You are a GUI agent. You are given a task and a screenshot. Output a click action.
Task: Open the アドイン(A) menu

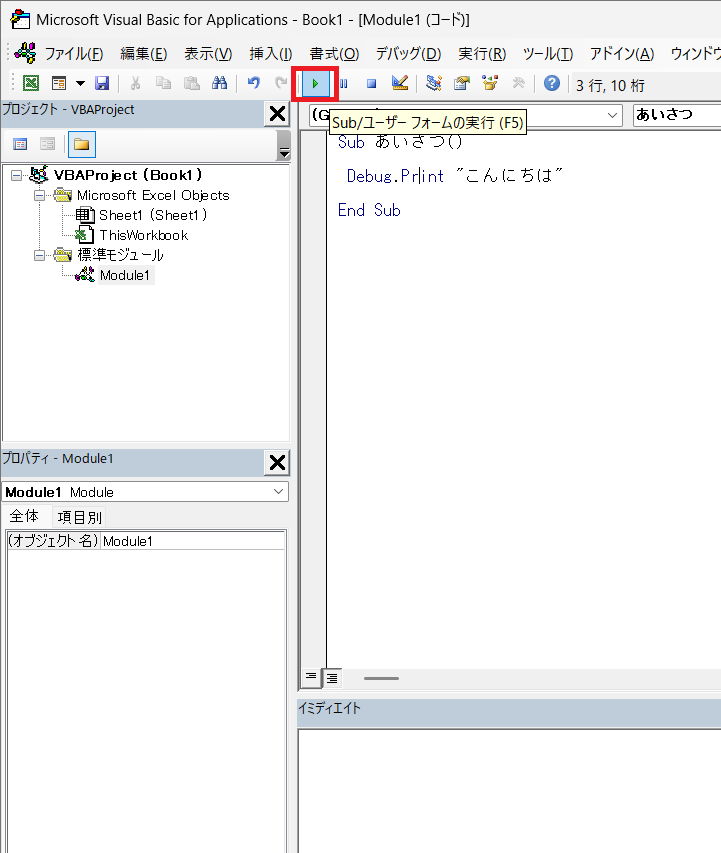pos(622,54)
